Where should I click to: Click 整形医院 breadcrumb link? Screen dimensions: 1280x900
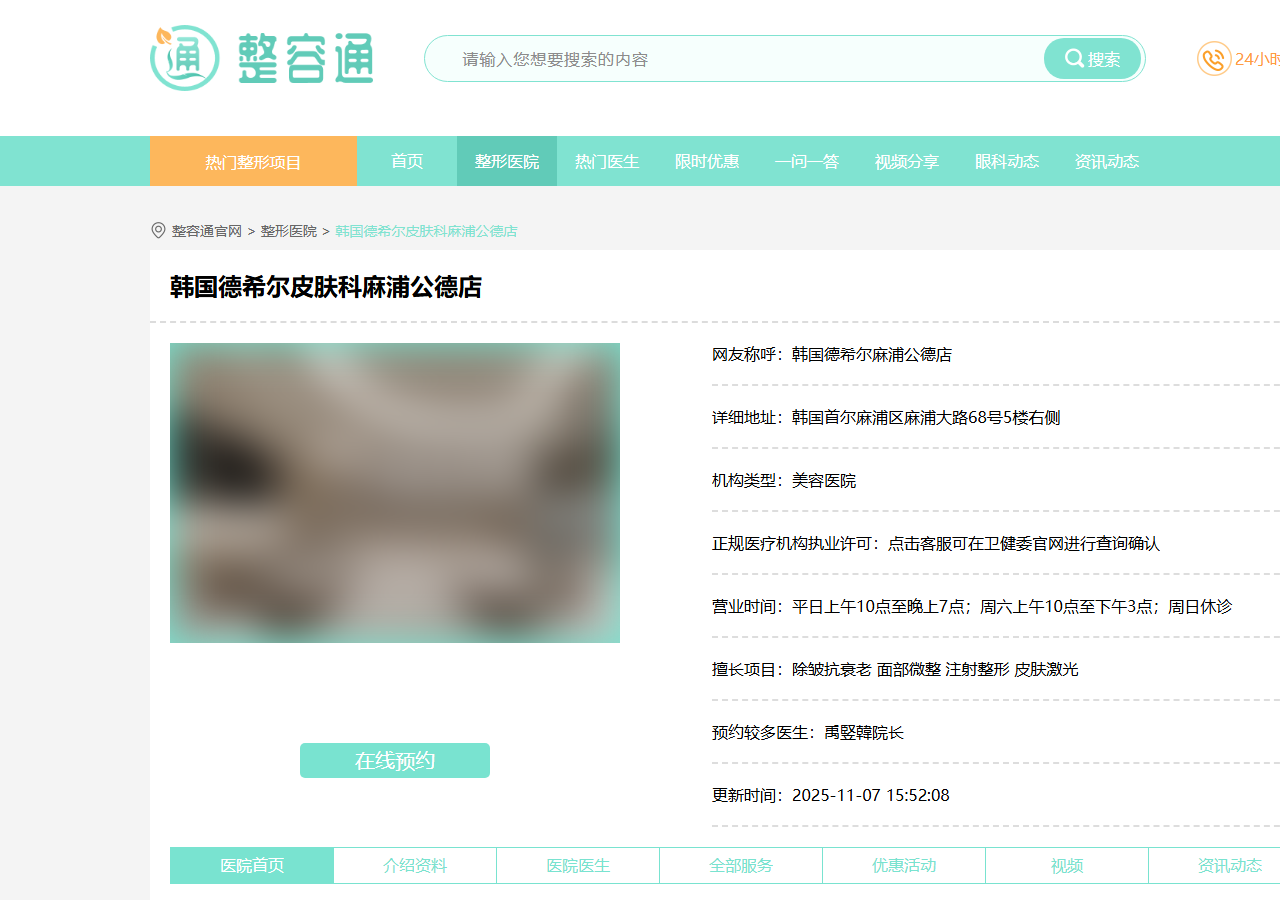[289, 231]
